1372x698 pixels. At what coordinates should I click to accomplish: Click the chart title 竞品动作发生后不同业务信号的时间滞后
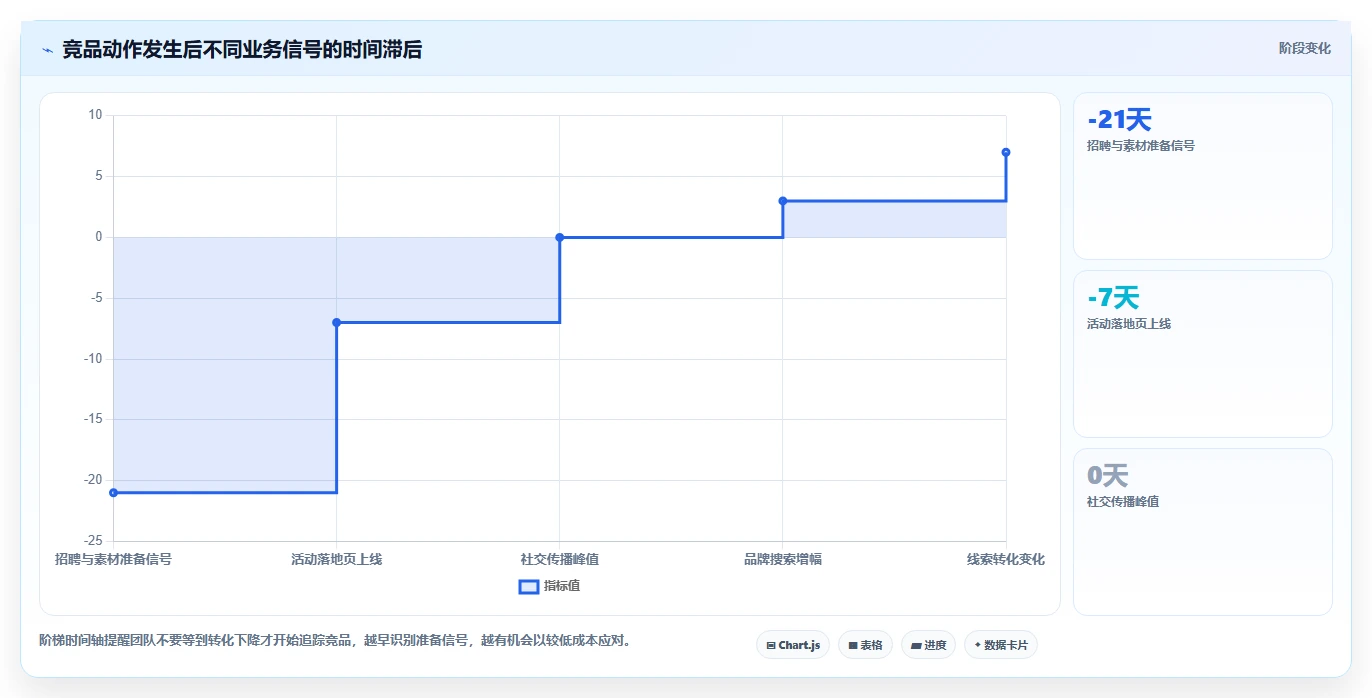click(x=242, y=49)
